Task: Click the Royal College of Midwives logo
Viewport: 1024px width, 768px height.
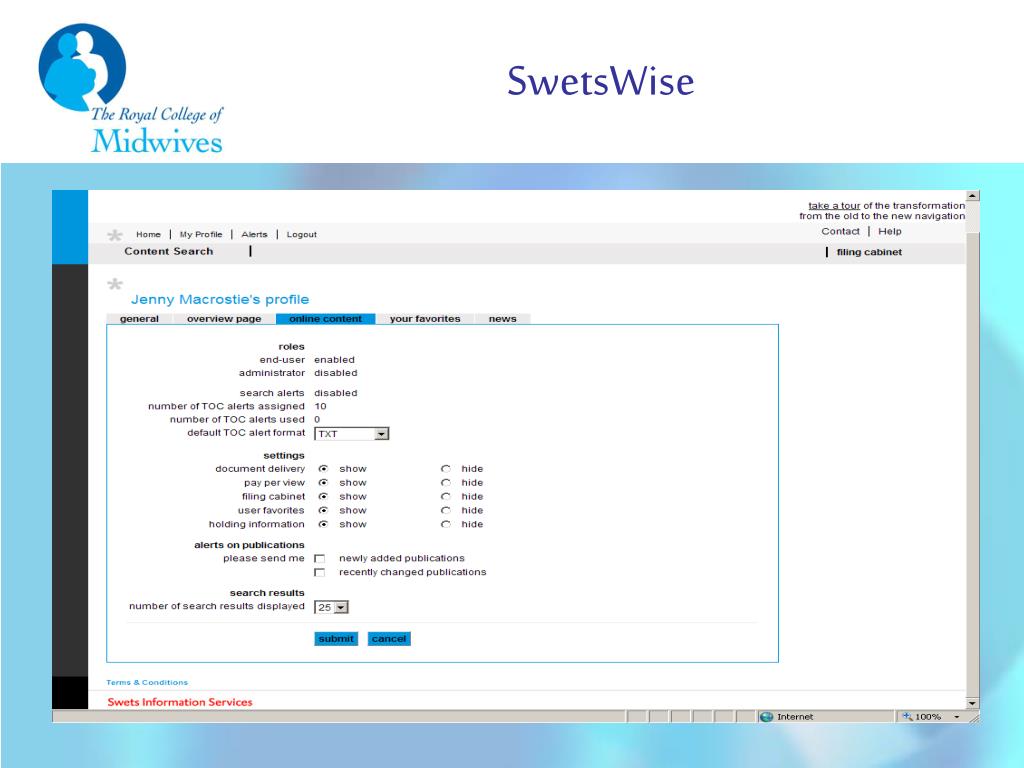Action: click(131, 89)
